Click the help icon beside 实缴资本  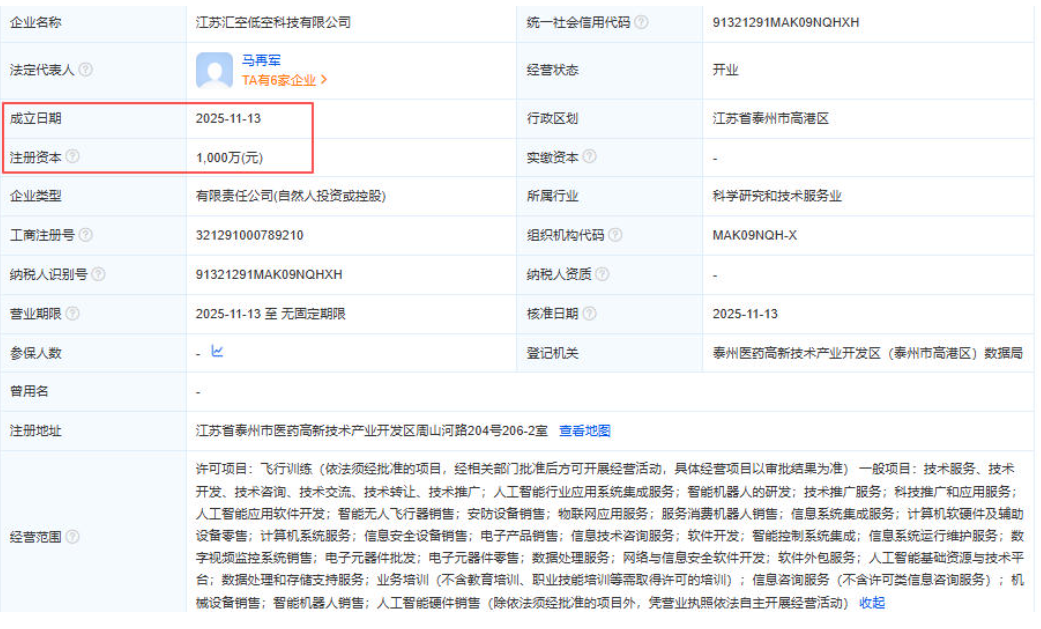coord(590,157)
